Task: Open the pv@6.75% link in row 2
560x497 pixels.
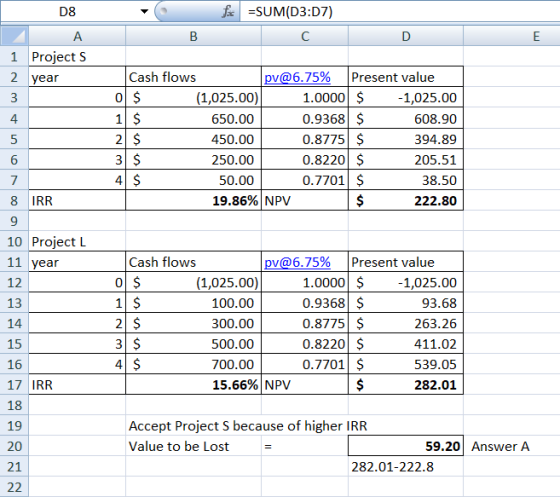Action: click(297, 77)
